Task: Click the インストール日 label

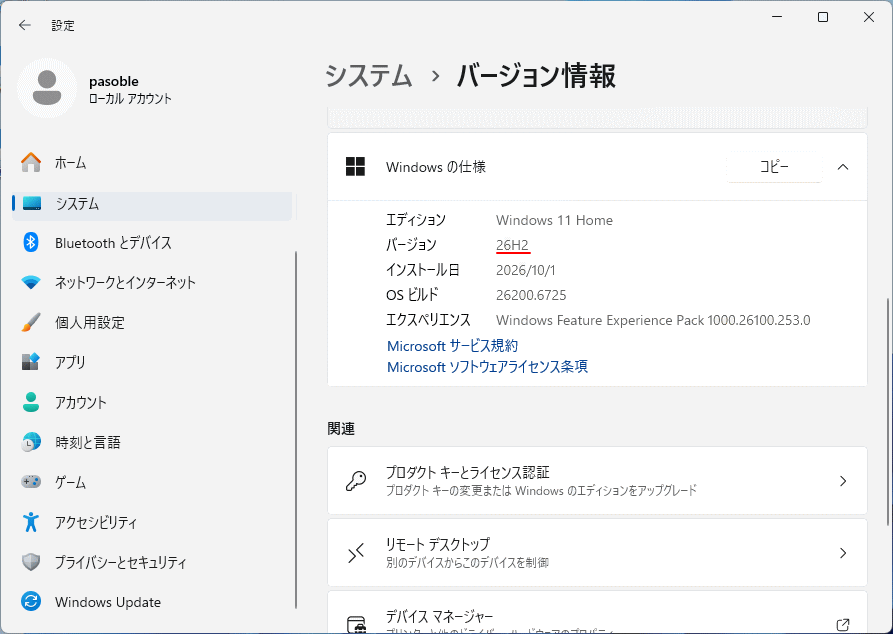Action: pos(423,270)
